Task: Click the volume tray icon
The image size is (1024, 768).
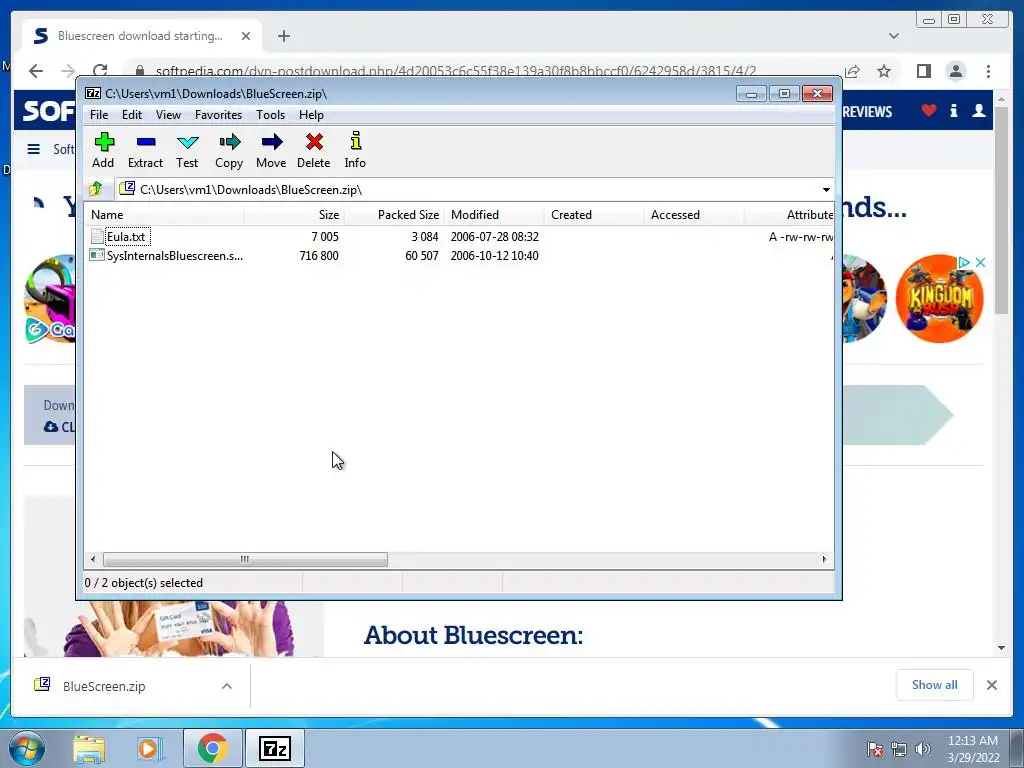Action: 923,749
